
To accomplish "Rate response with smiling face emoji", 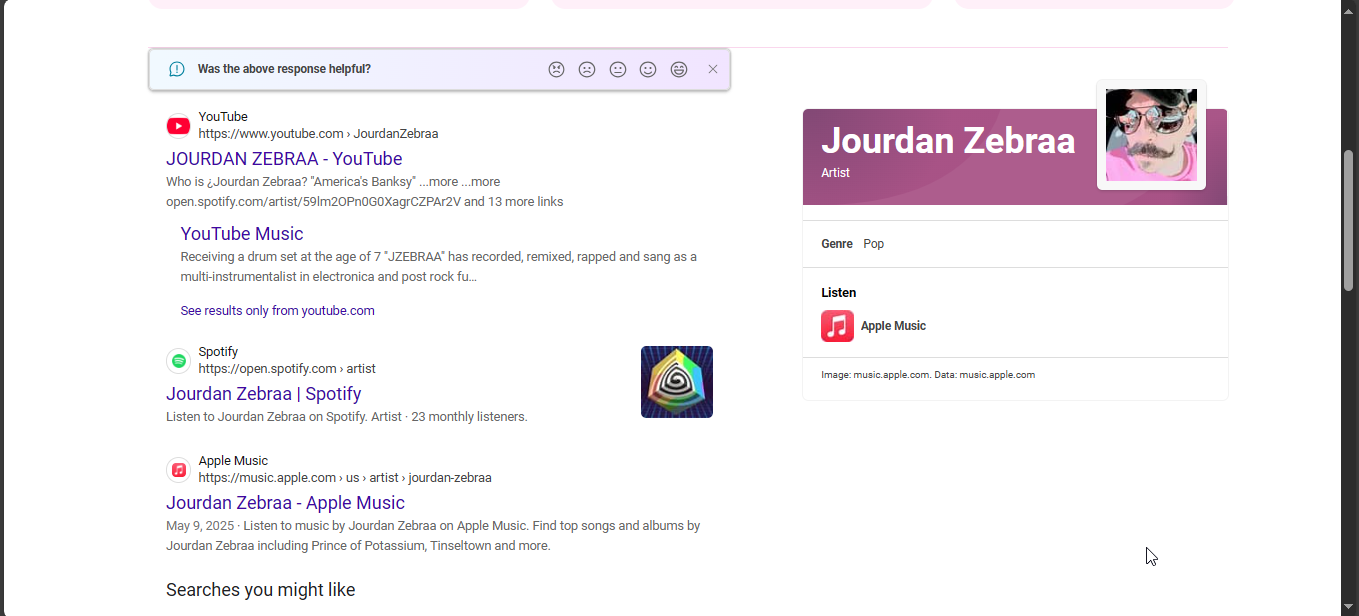I will [x=648, y=69].
